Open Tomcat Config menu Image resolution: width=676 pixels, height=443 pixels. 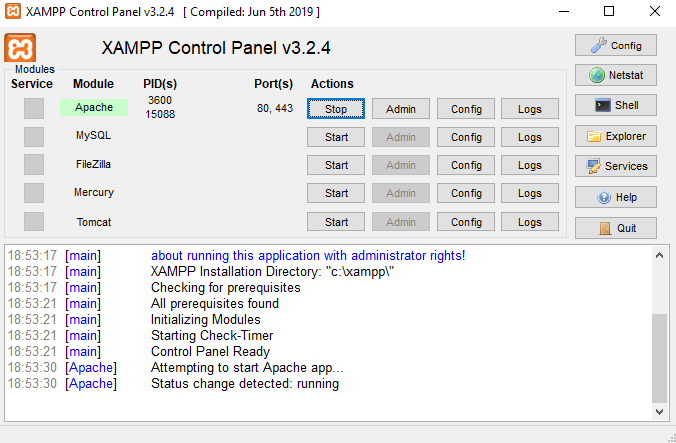(x=466, y=222)
